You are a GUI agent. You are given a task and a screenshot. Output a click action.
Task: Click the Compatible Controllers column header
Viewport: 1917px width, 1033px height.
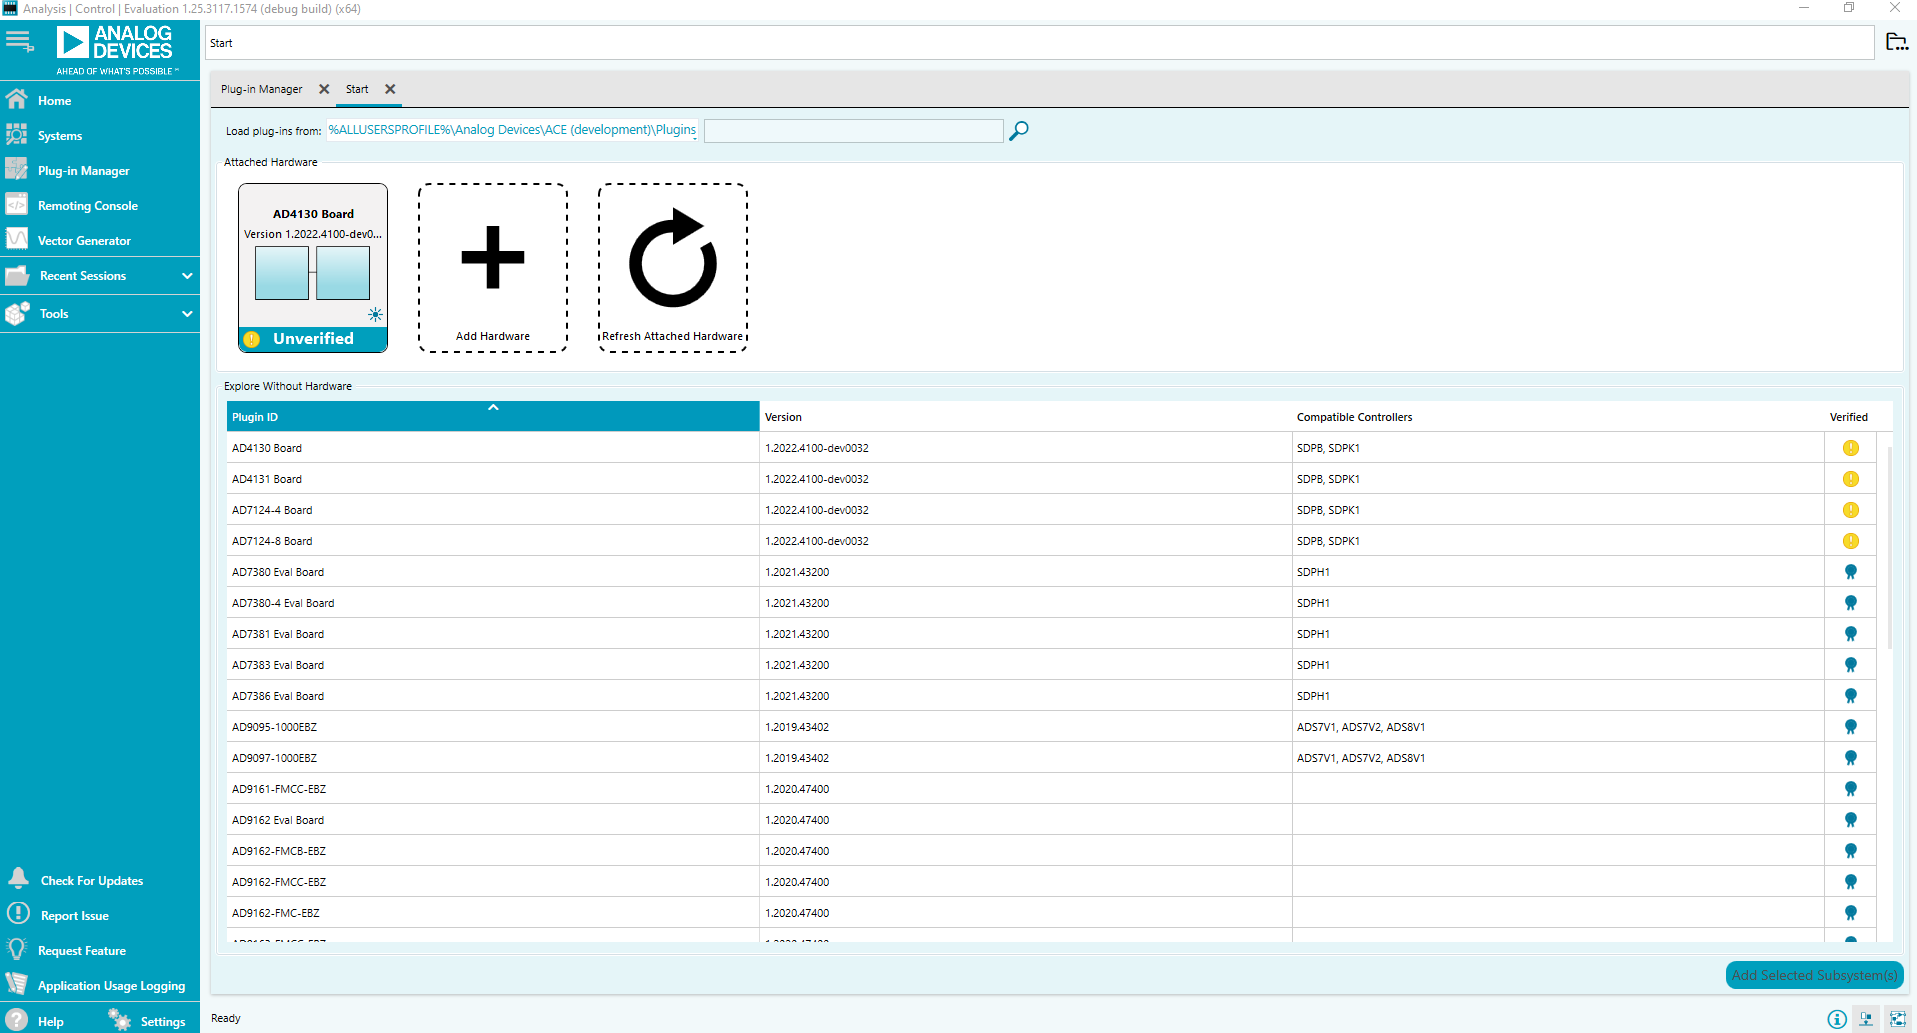1557,416
